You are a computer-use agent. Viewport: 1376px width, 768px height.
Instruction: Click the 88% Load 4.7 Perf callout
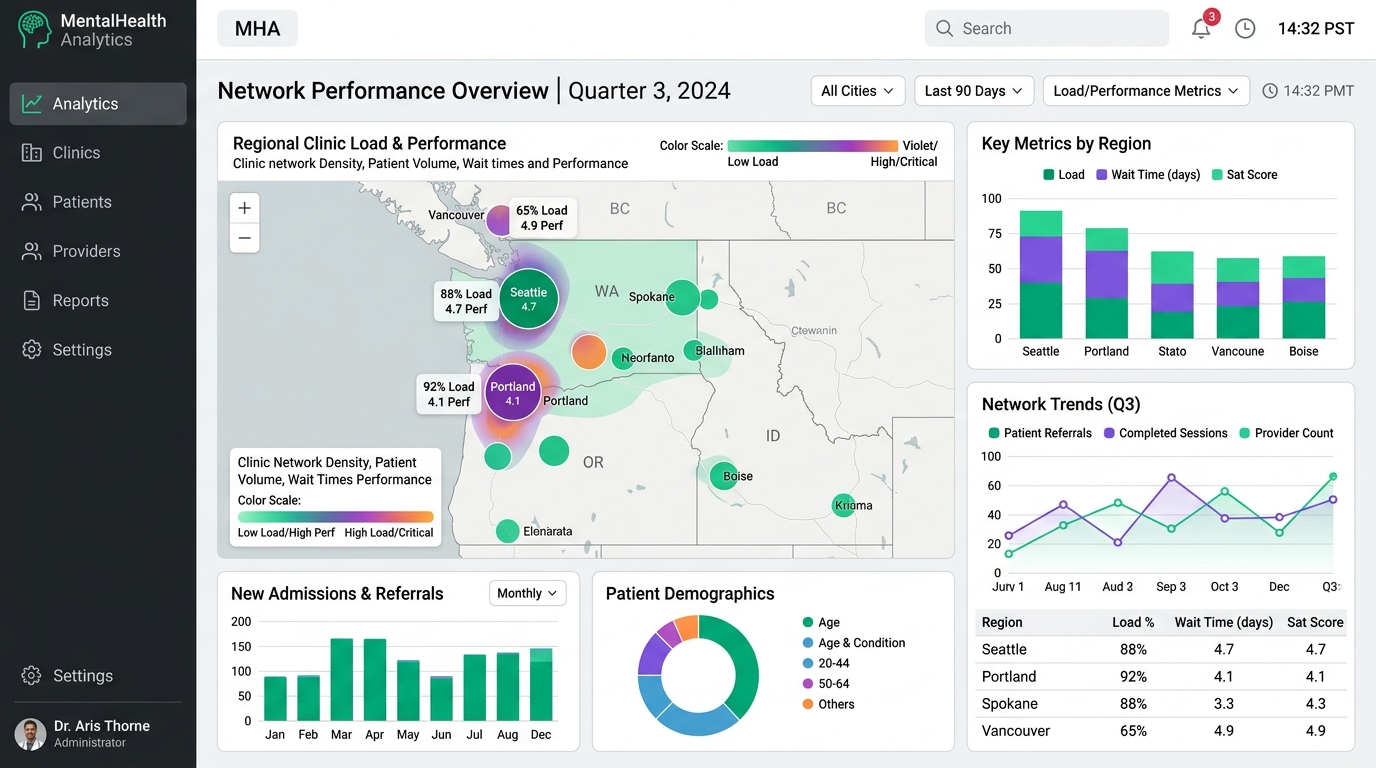(x=466, y=301)
